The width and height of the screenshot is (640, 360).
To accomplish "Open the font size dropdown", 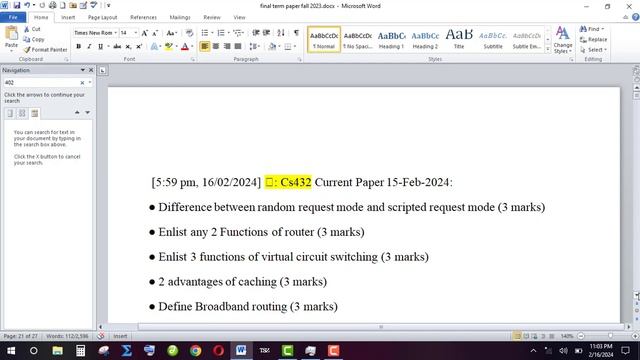I will coord(136,33).
